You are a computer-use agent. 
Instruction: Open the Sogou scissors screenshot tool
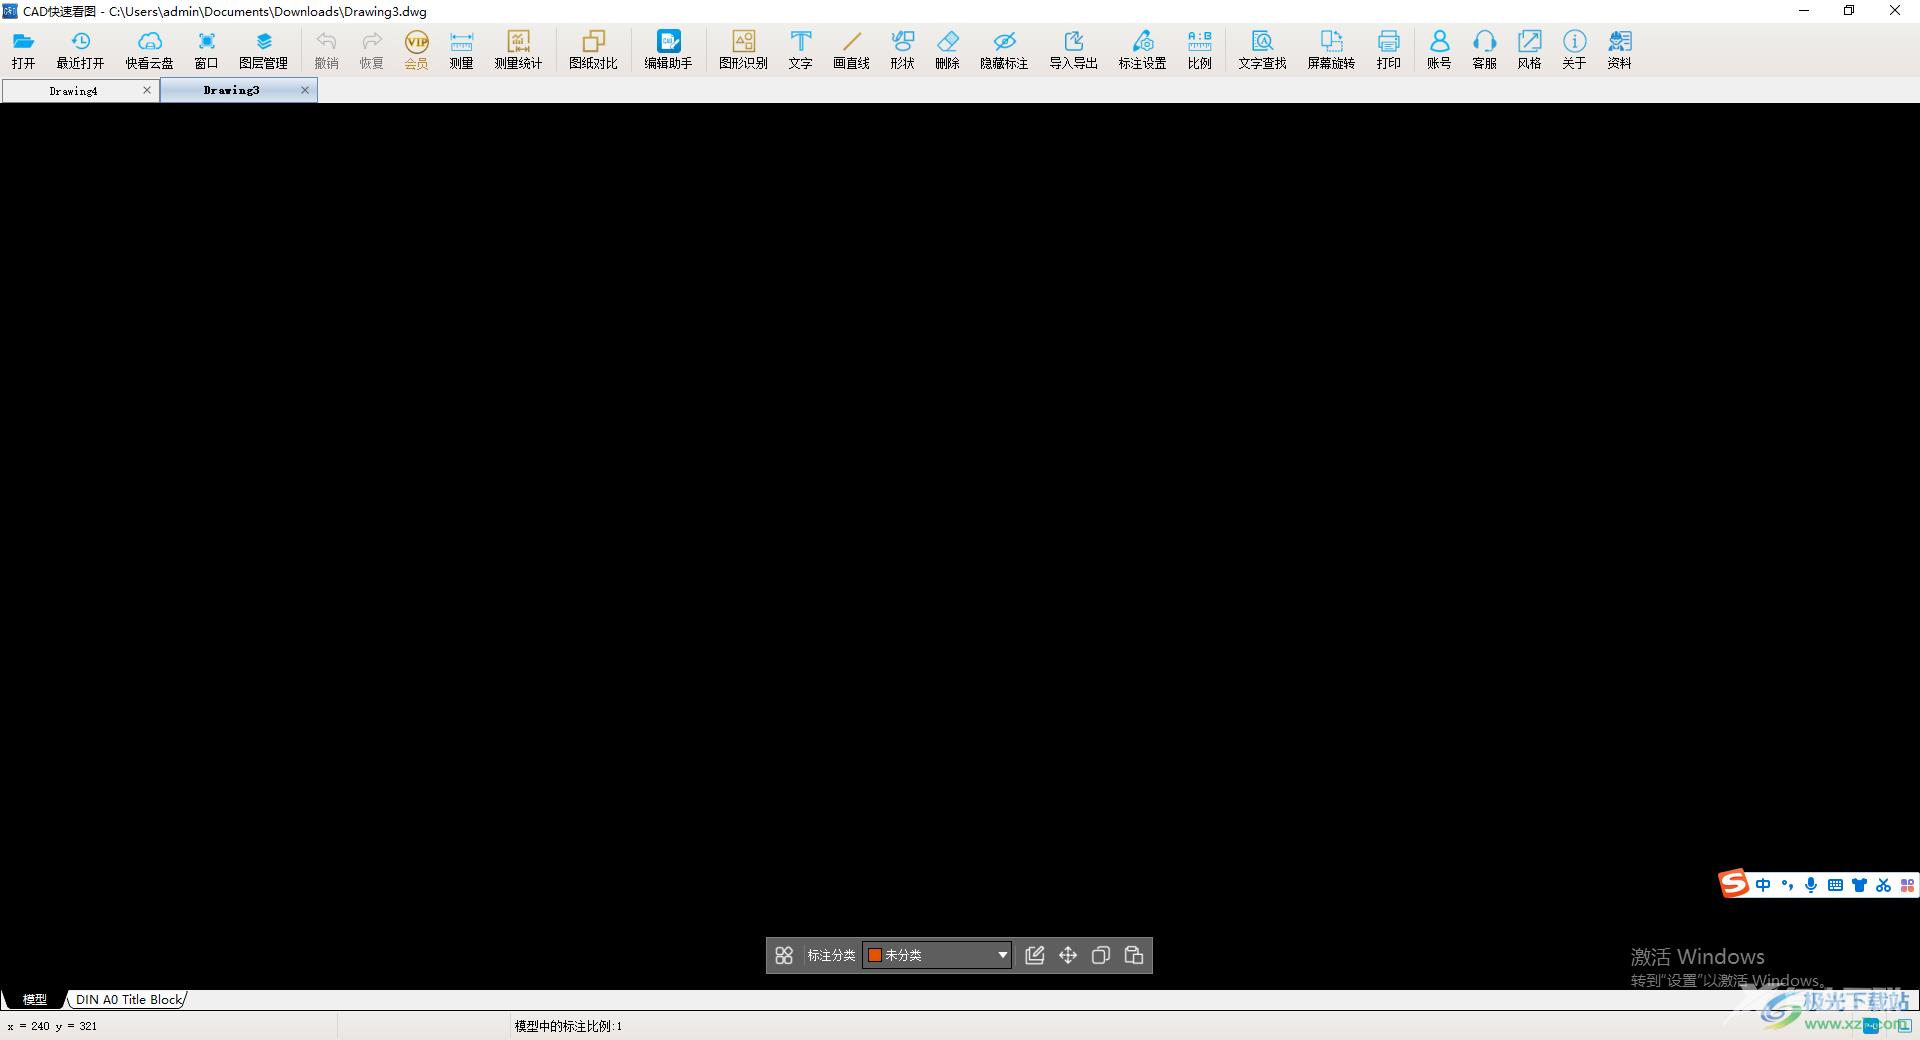1884,885
